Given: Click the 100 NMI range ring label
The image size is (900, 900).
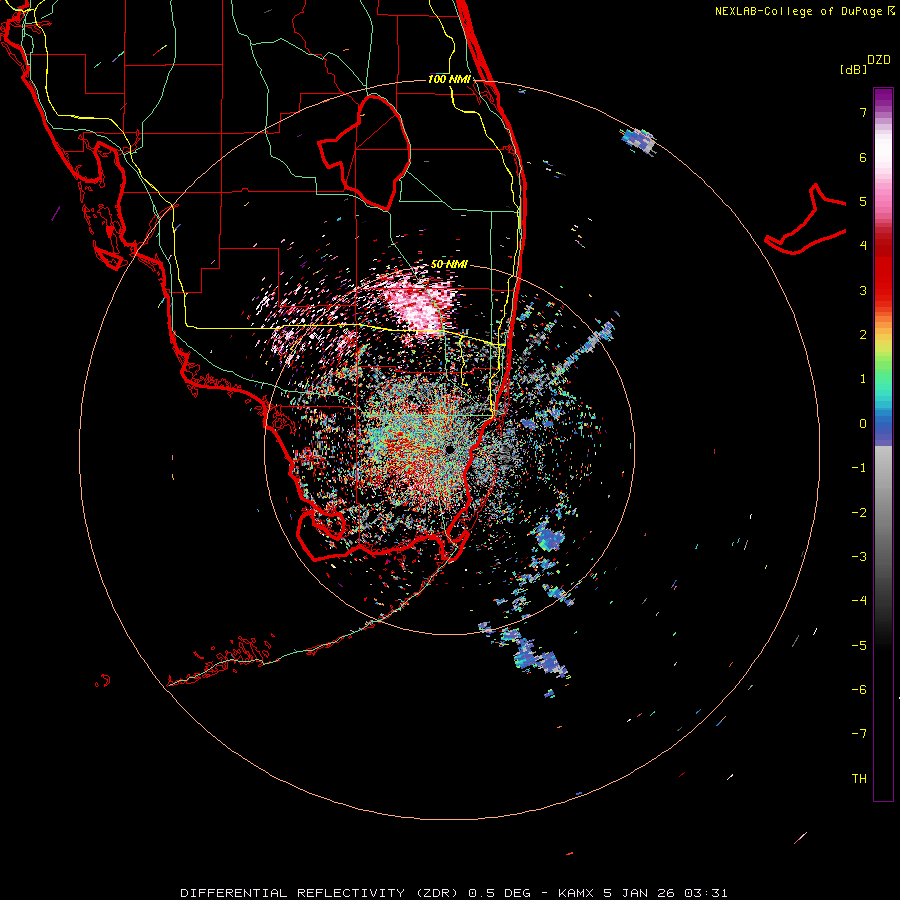Looking at the screenshot, I should click(449, 79).
